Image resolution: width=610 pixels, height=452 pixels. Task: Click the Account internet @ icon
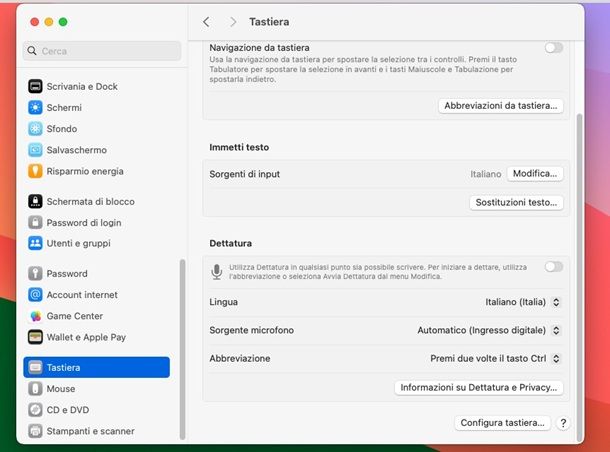click(x=35, y=295)
